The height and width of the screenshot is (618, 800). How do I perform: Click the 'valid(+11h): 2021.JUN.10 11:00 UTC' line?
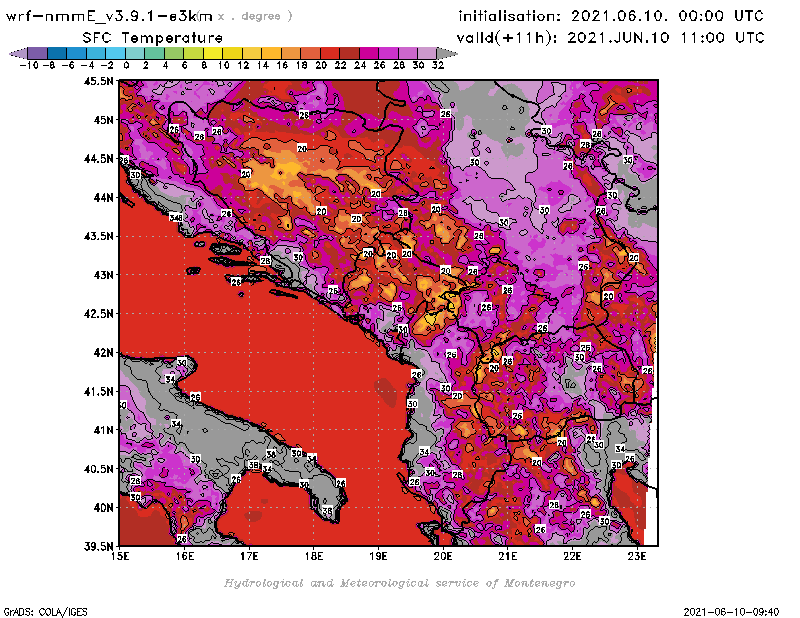tap(610, 38)
